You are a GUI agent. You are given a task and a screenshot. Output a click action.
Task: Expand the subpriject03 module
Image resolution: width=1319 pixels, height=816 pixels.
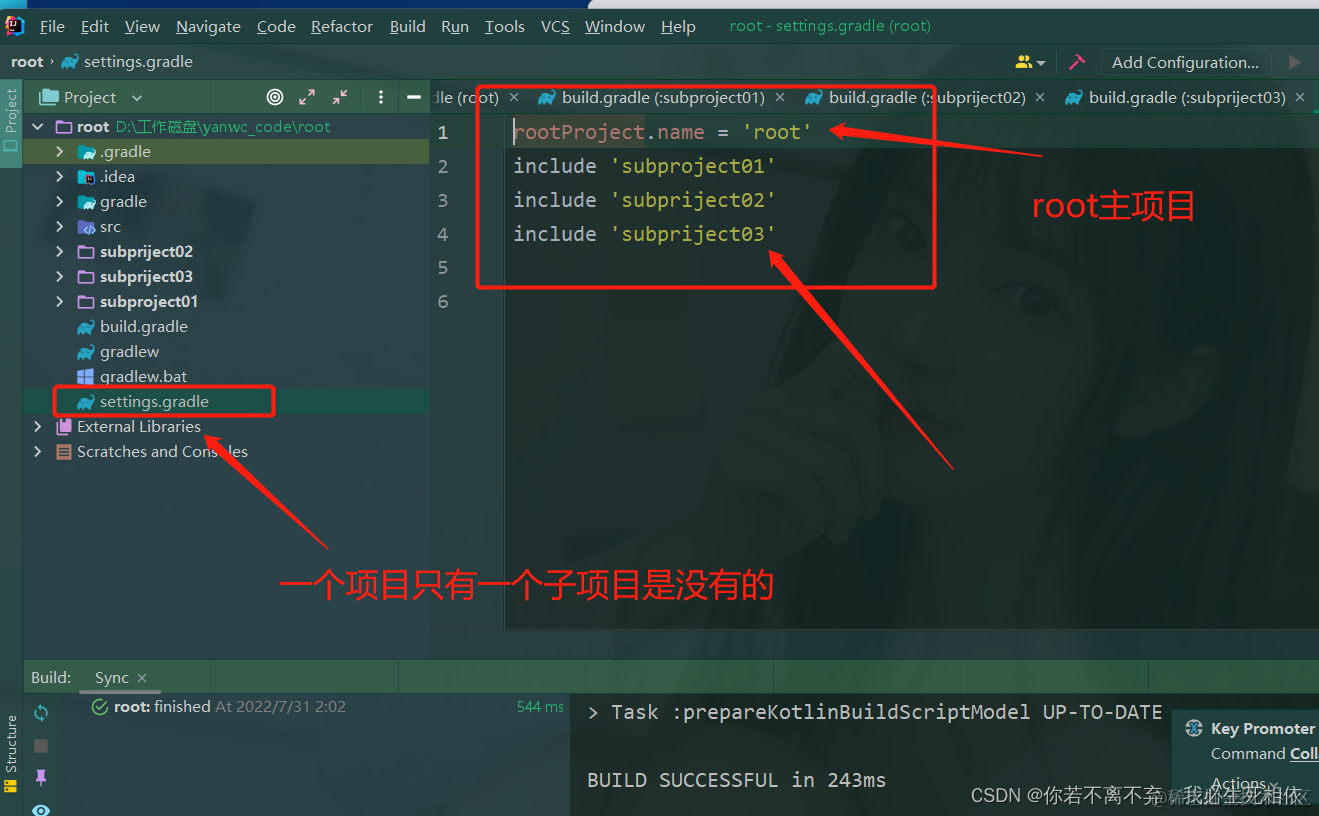point(60,277)
